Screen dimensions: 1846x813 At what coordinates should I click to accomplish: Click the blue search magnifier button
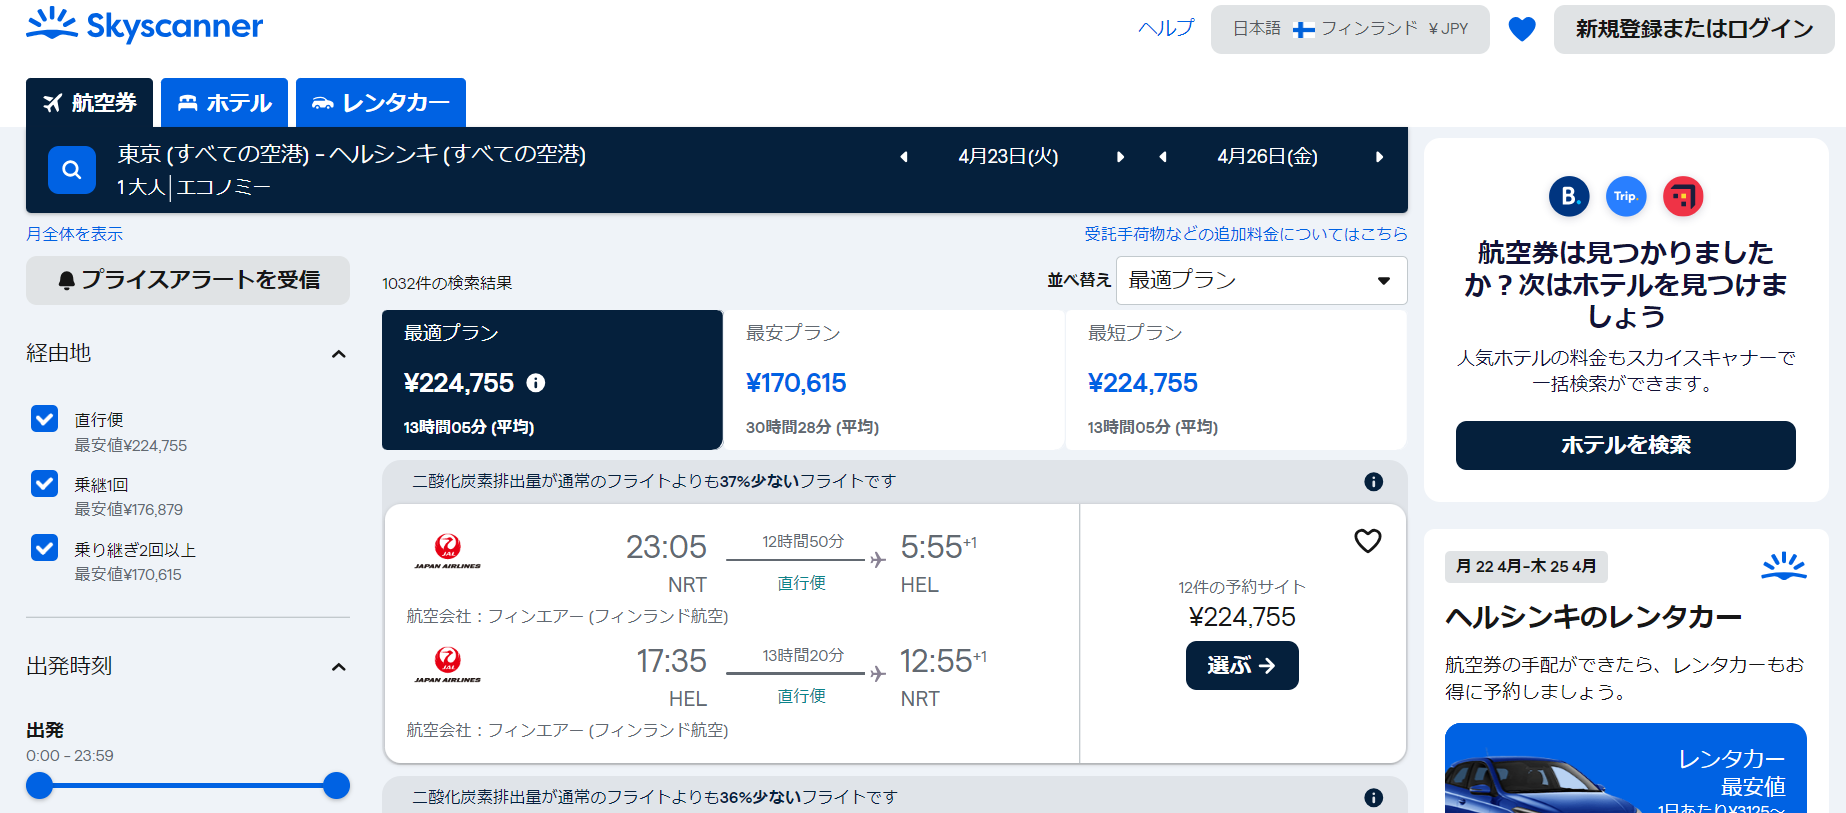pyautogui.click(x=72, y=170)
